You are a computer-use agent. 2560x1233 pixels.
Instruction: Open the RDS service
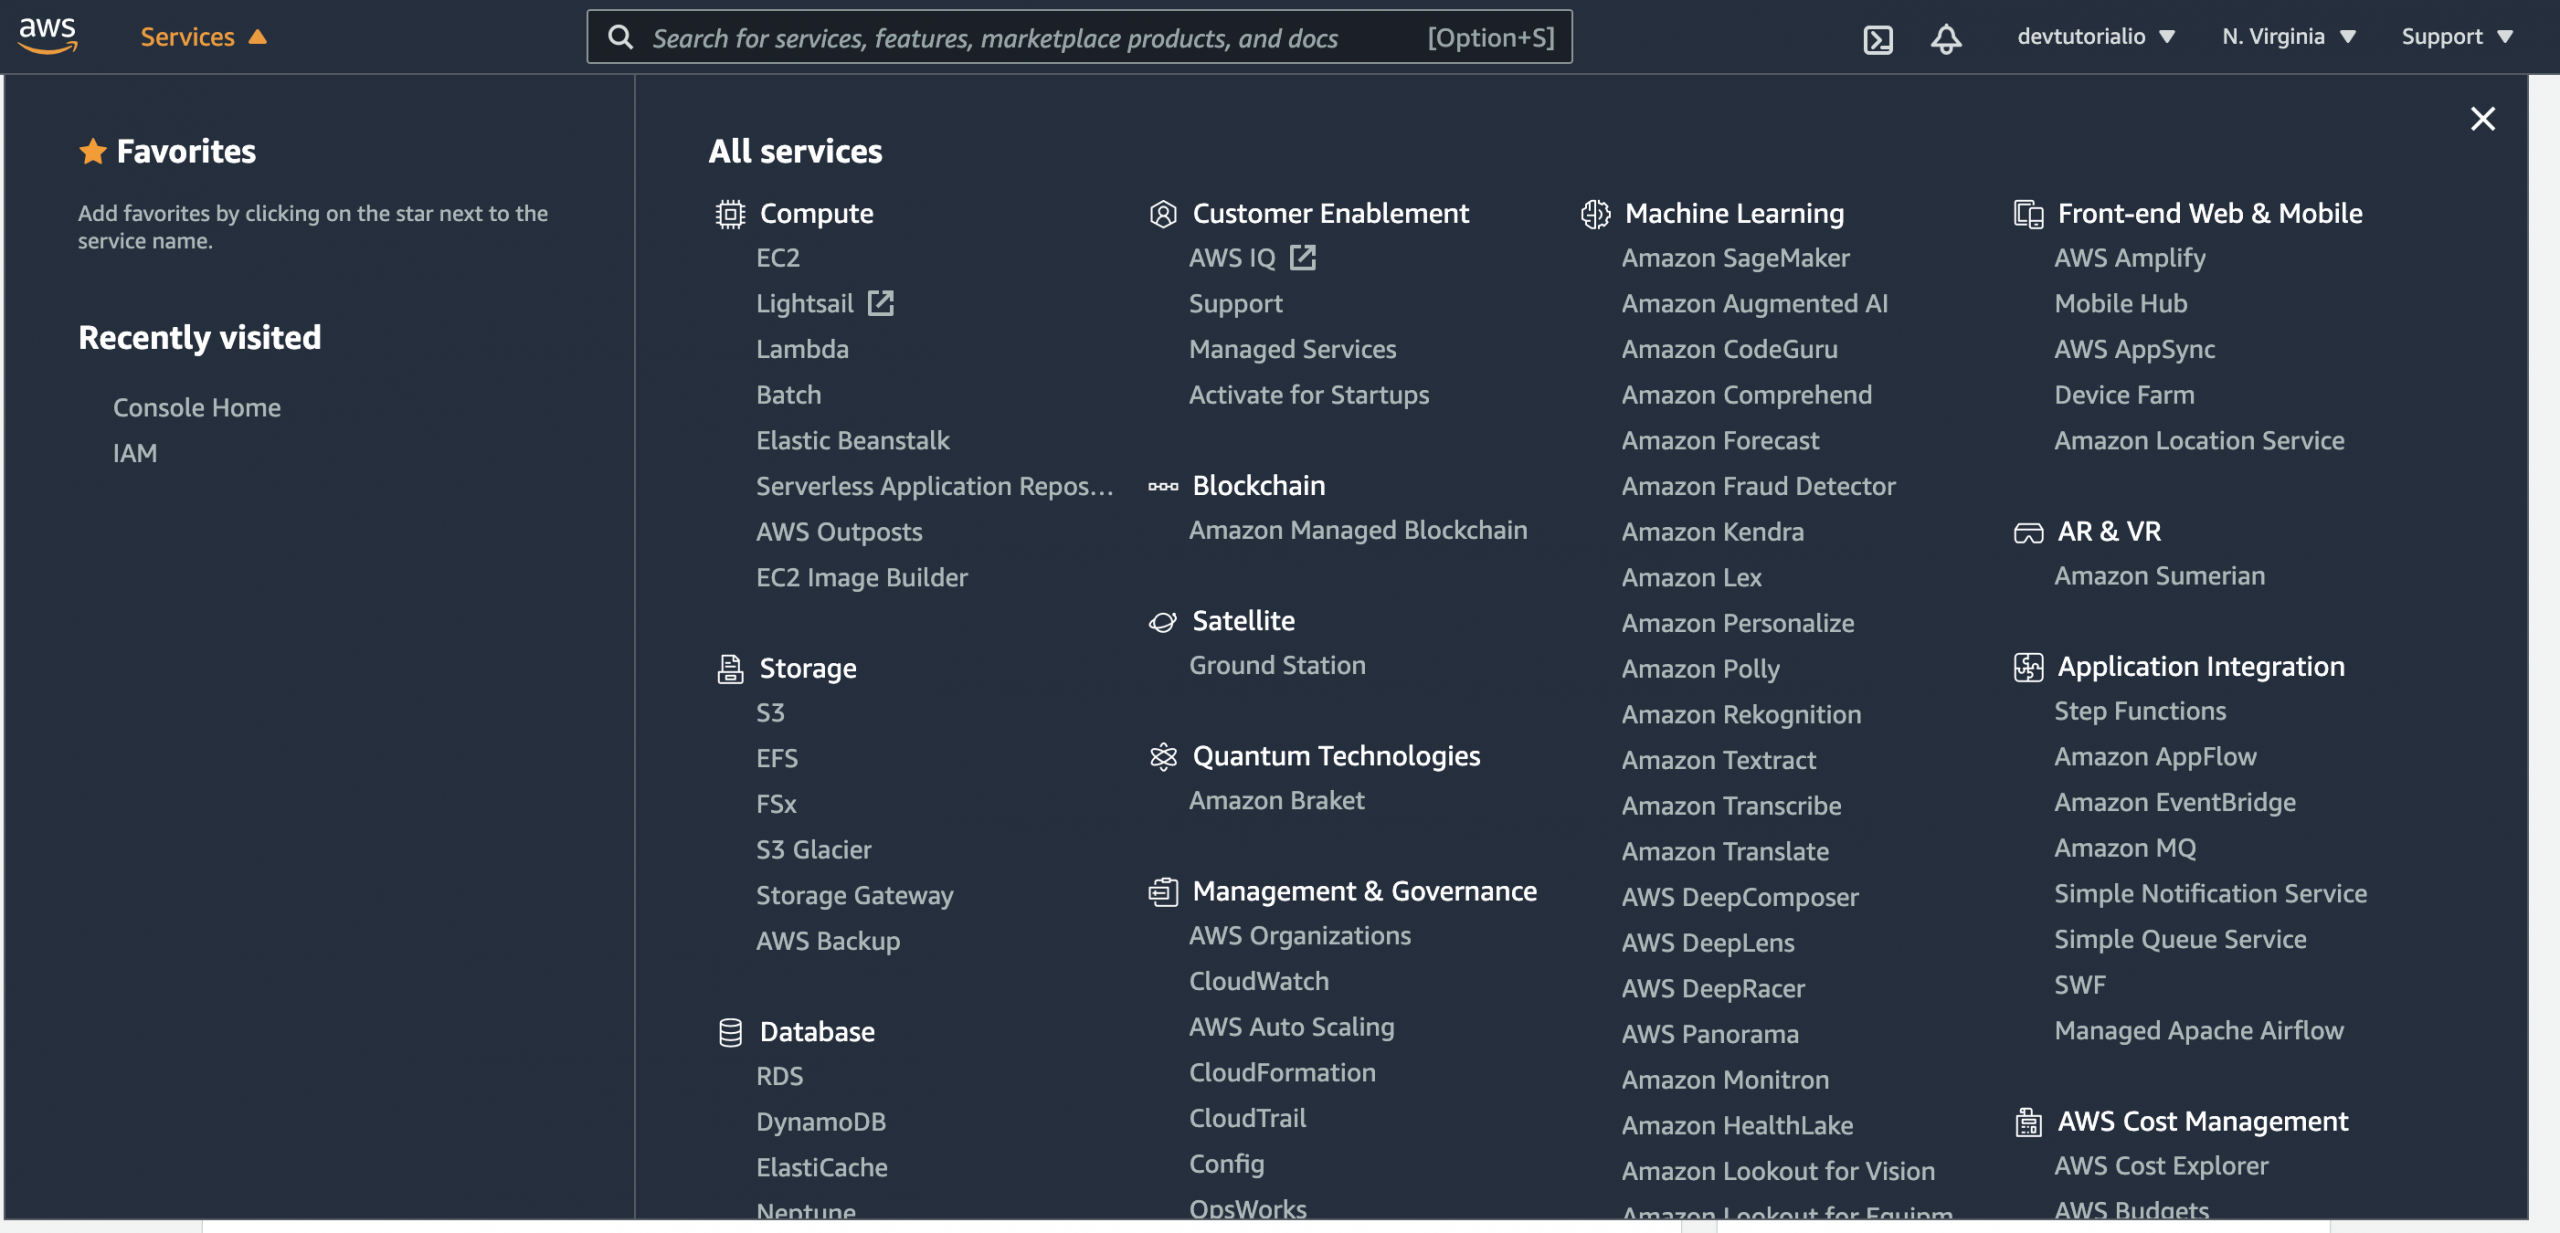tap(780, 1076)
